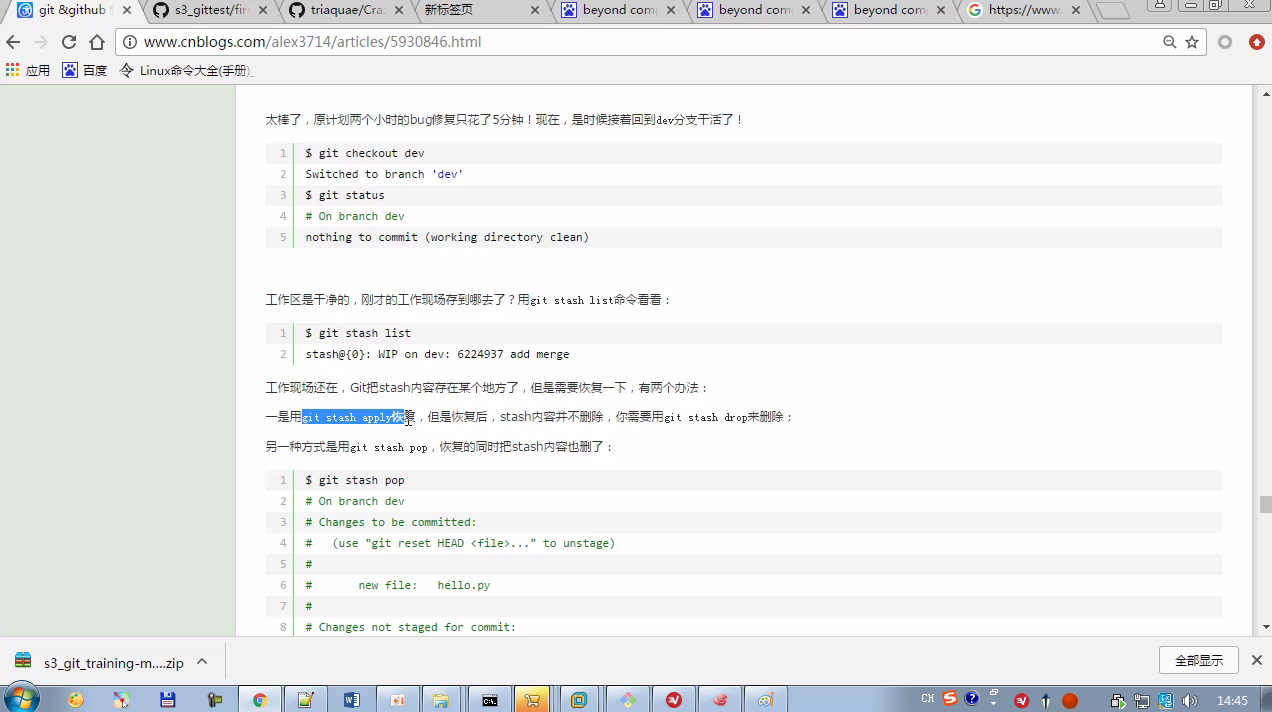
Task: Reload the cnblogs page
Action: [69, 42]
